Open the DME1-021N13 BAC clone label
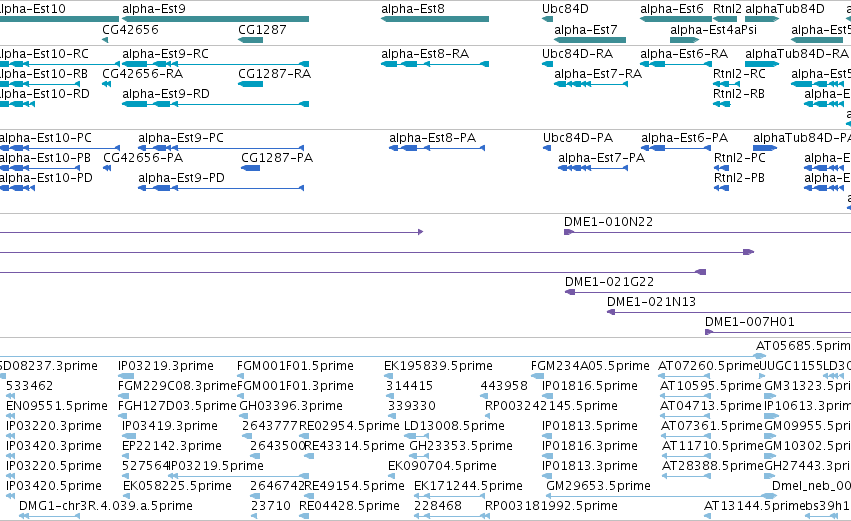This screenshot has height=521, width=851. pos(651,302)
